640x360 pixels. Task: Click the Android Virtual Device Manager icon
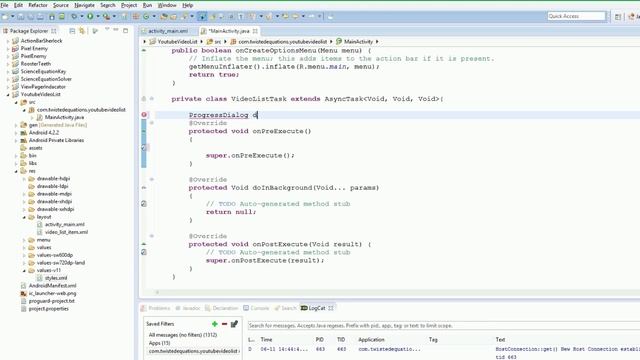[62, 17]
